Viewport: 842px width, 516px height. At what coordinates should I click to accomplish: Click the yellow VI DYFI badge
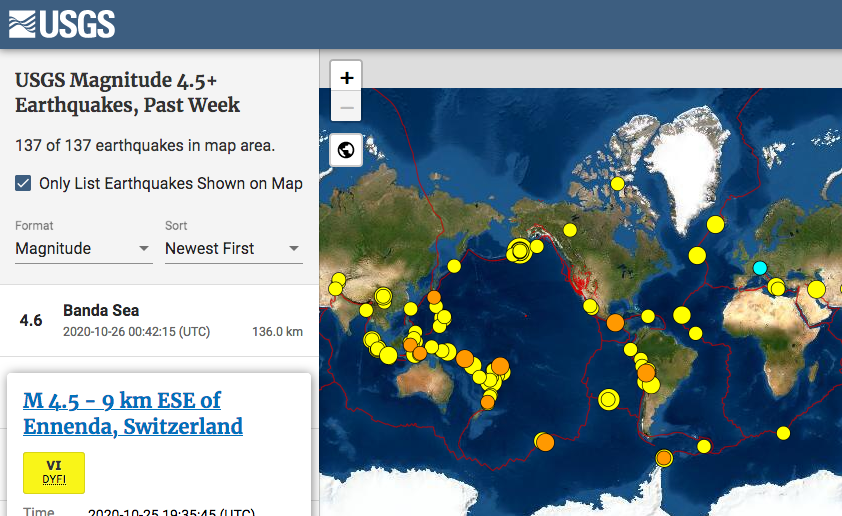[54, 473]
